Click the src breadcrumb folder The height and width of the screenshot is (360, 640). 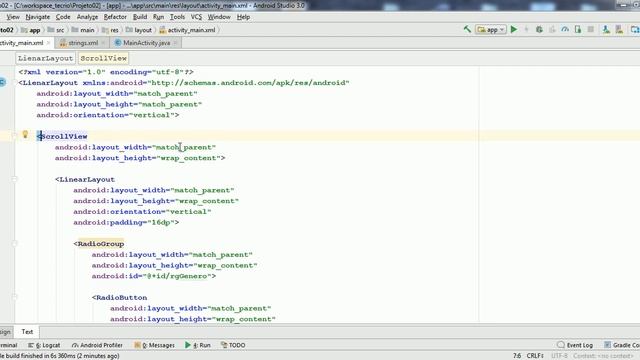(x=56, y=30)
